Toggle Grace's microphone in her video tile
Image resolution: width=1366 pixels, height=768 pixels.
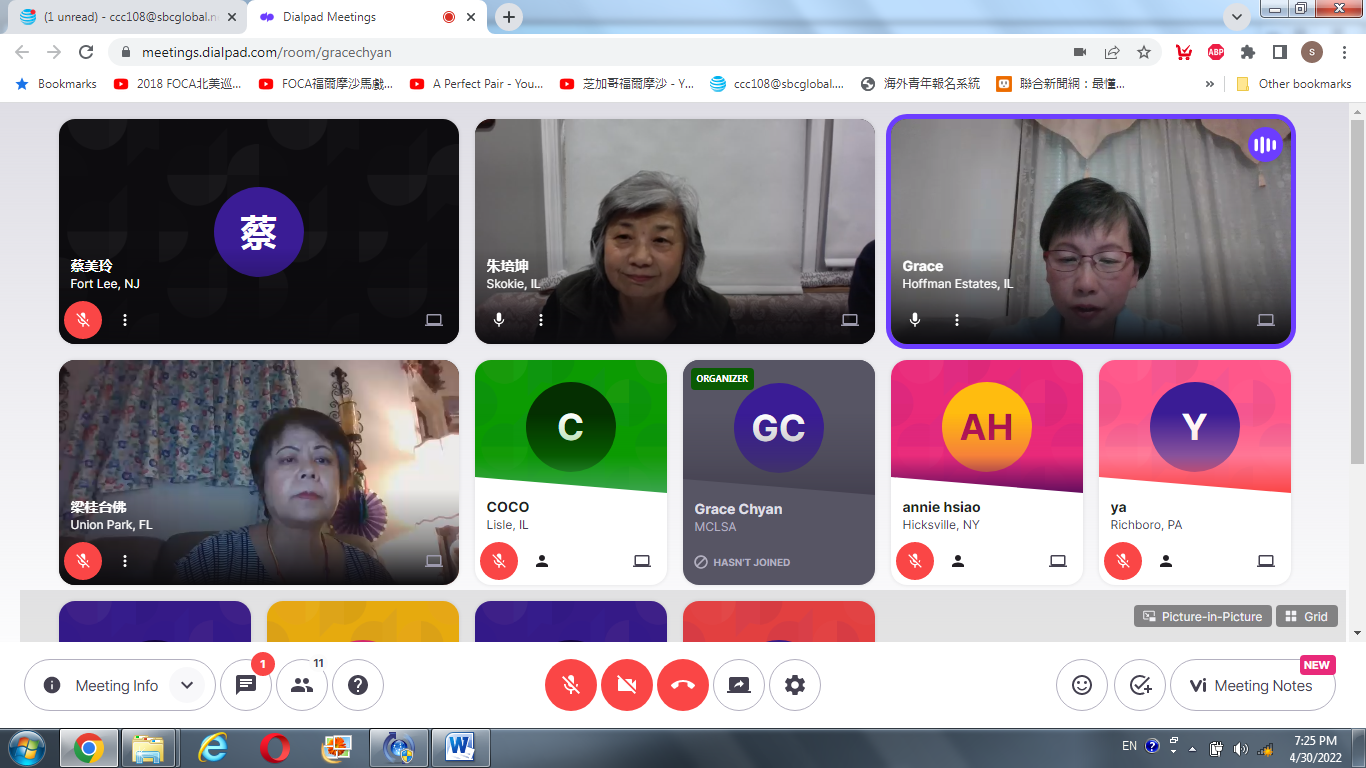click(915, 320)
